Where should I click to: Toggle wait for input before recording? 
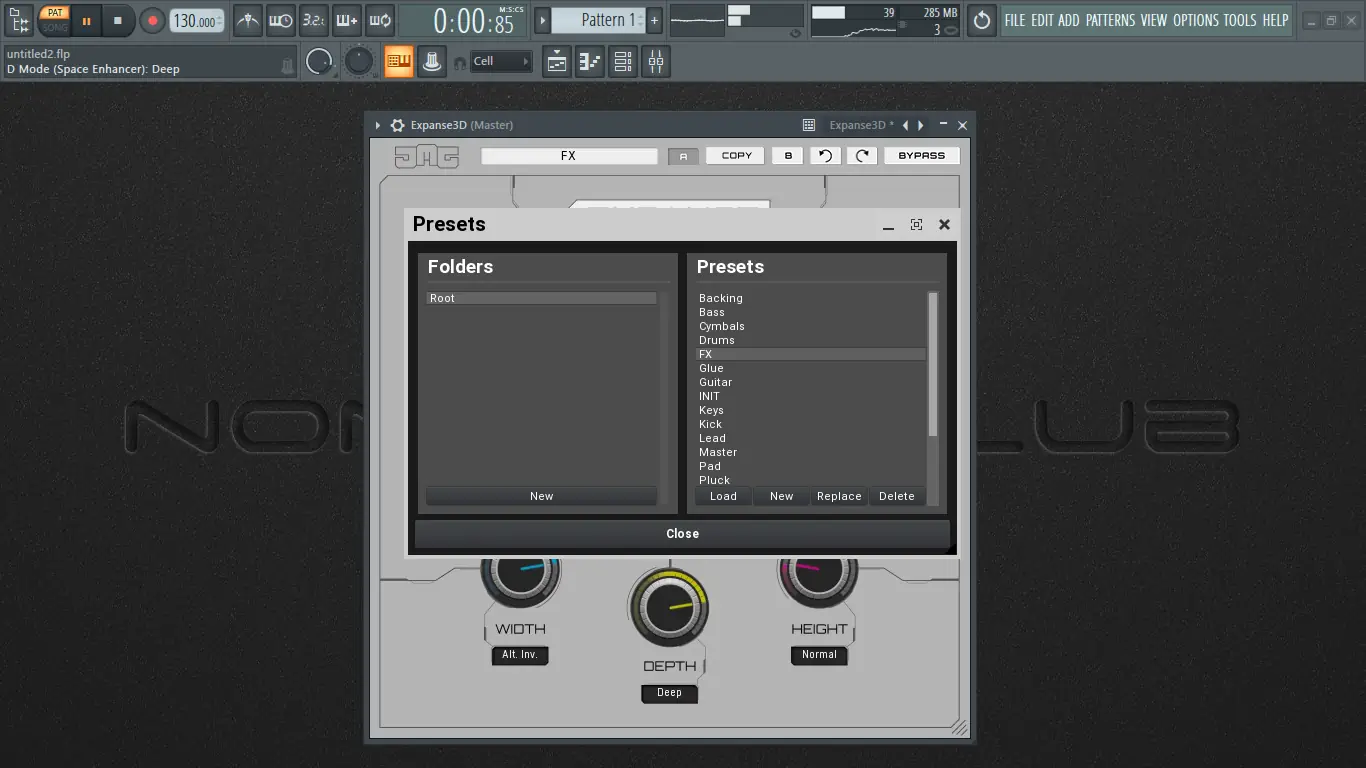pos(281,20)
